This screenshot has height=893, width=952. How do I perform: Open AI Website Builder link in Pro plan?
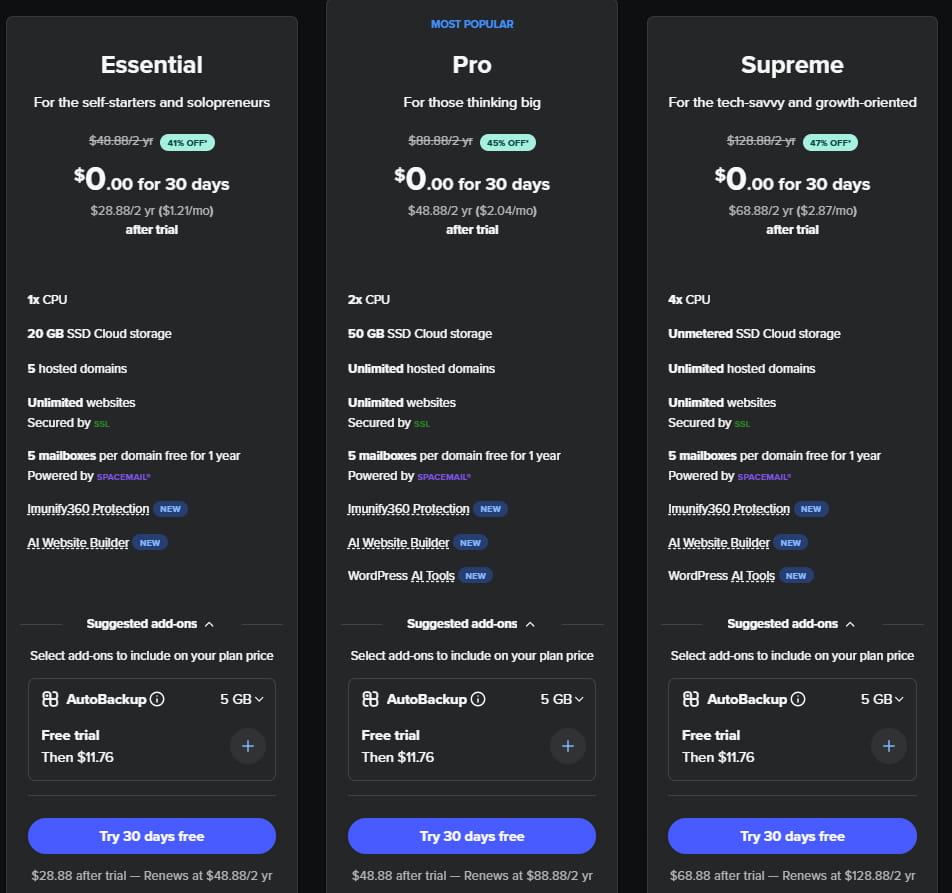coord(398,543)
